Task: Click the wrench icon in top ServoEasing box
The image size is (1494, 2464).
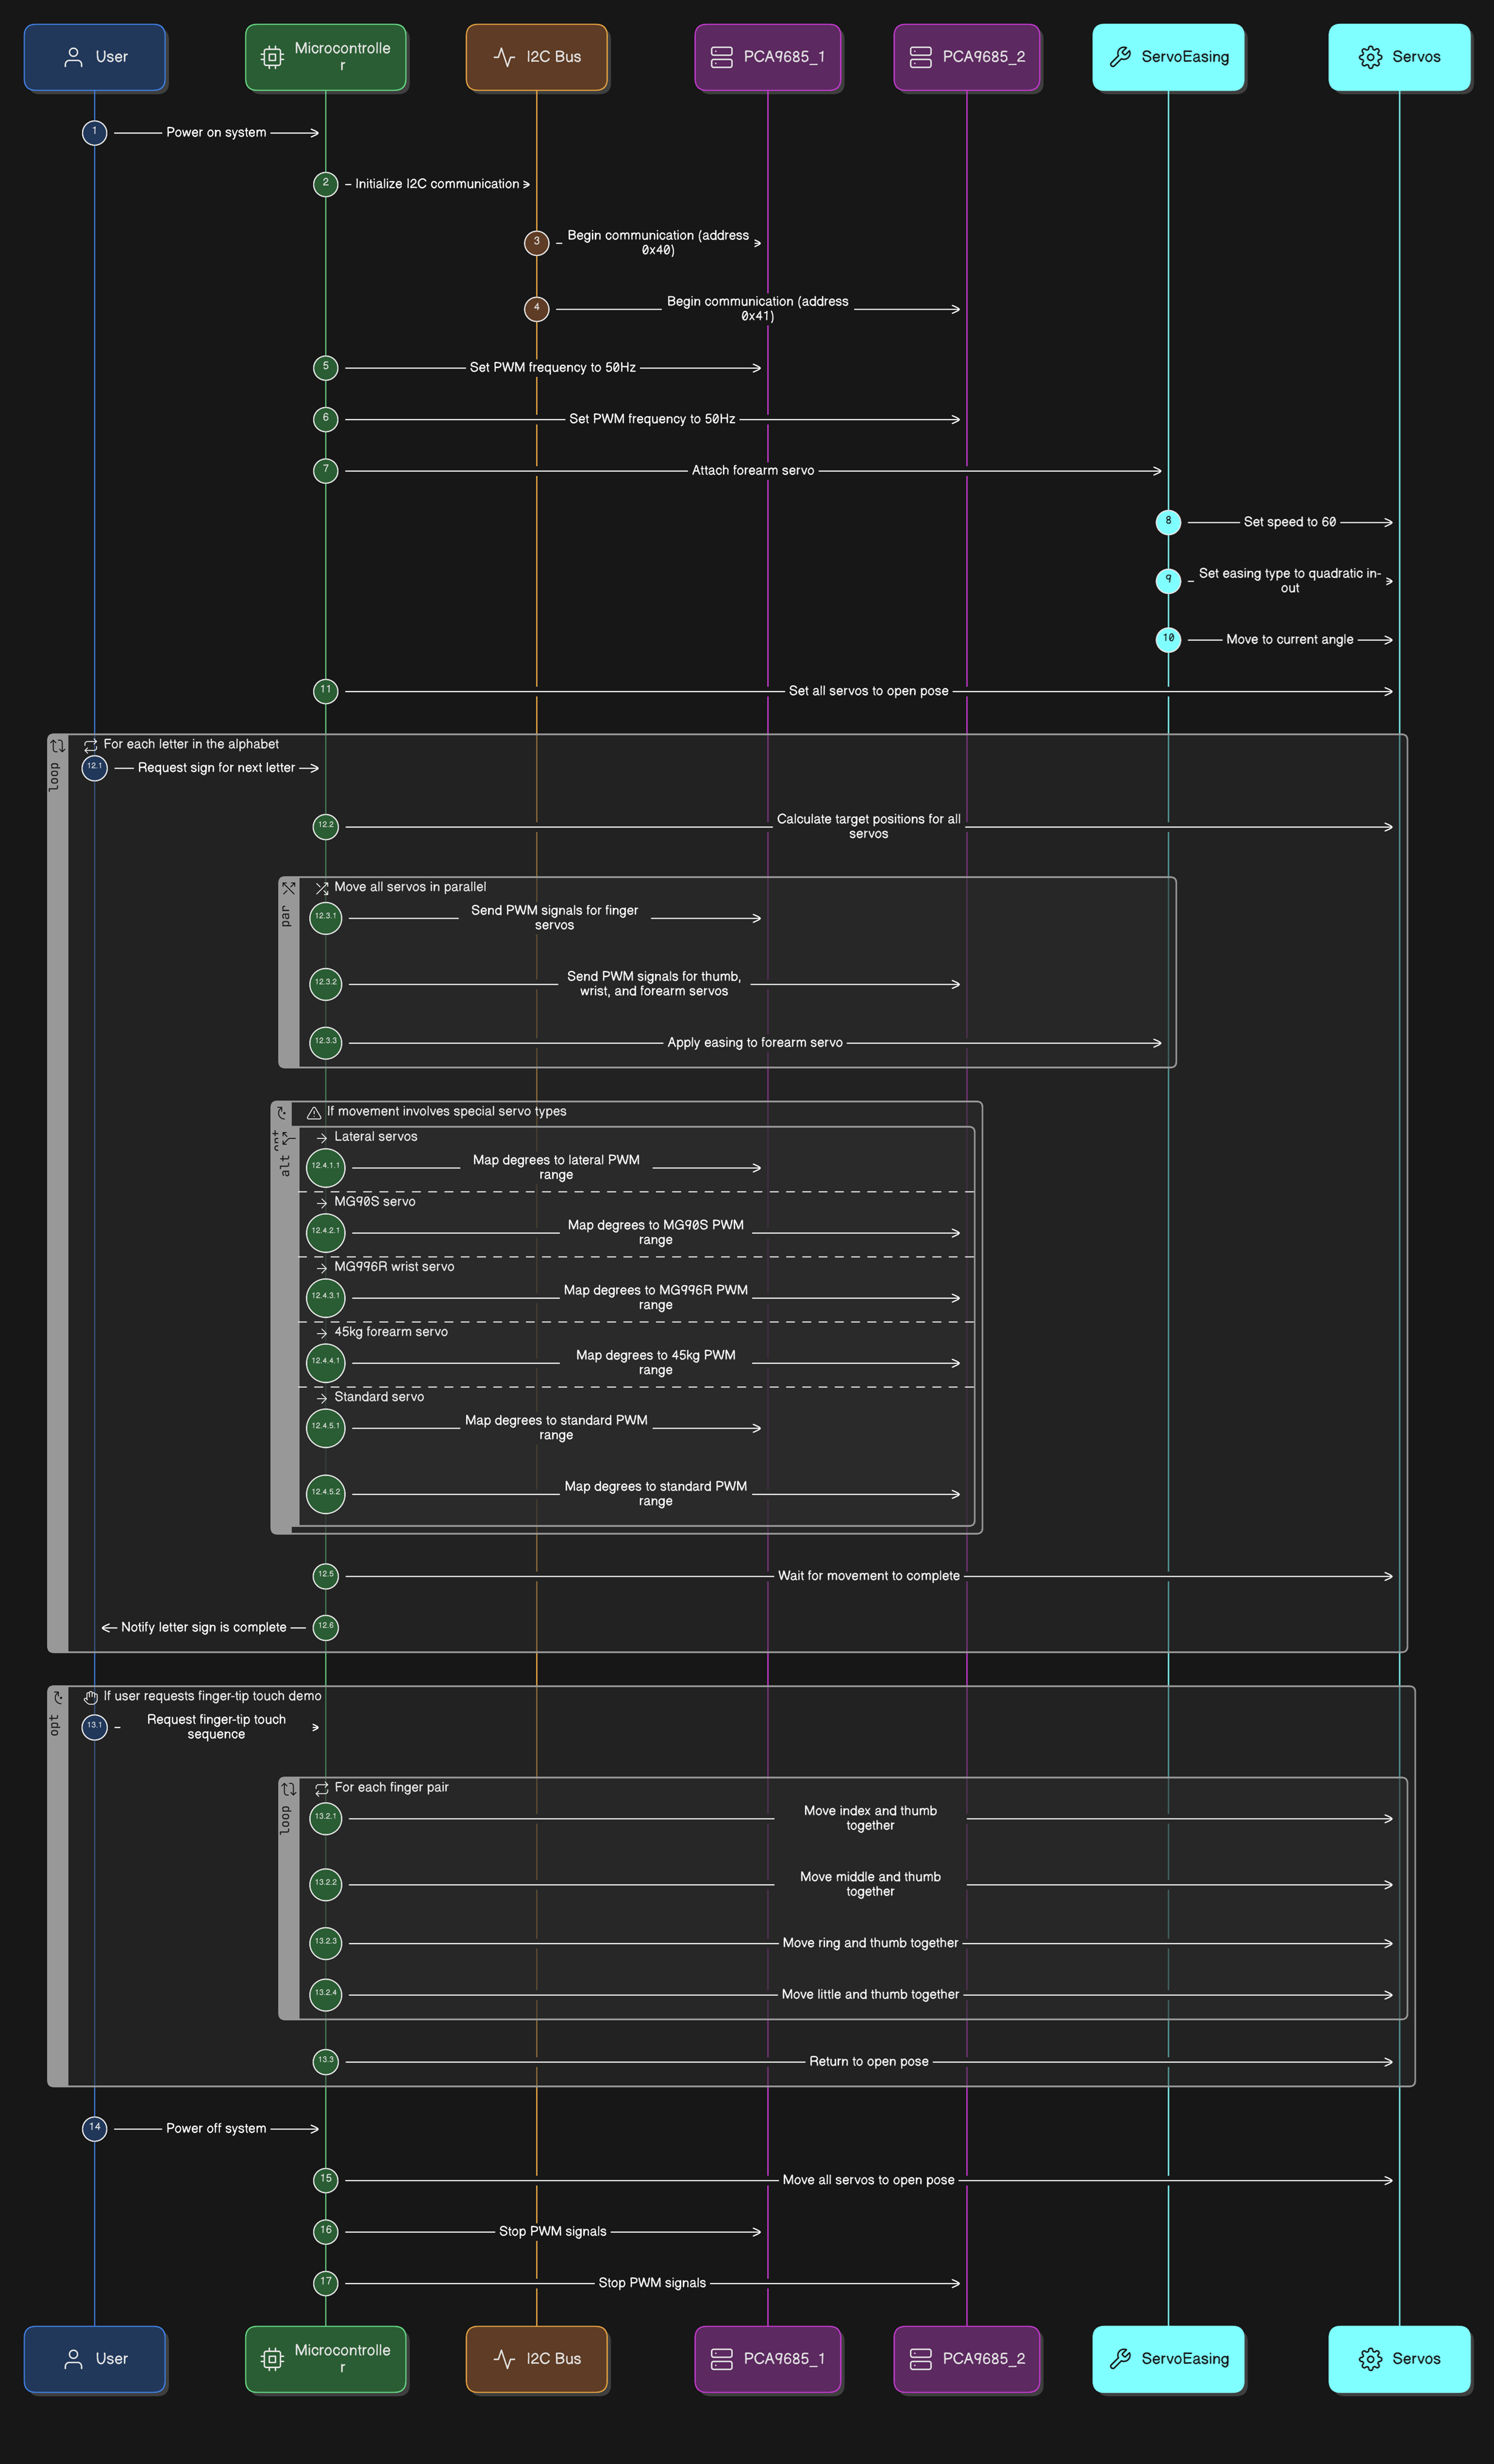Action: point(1120,57)
